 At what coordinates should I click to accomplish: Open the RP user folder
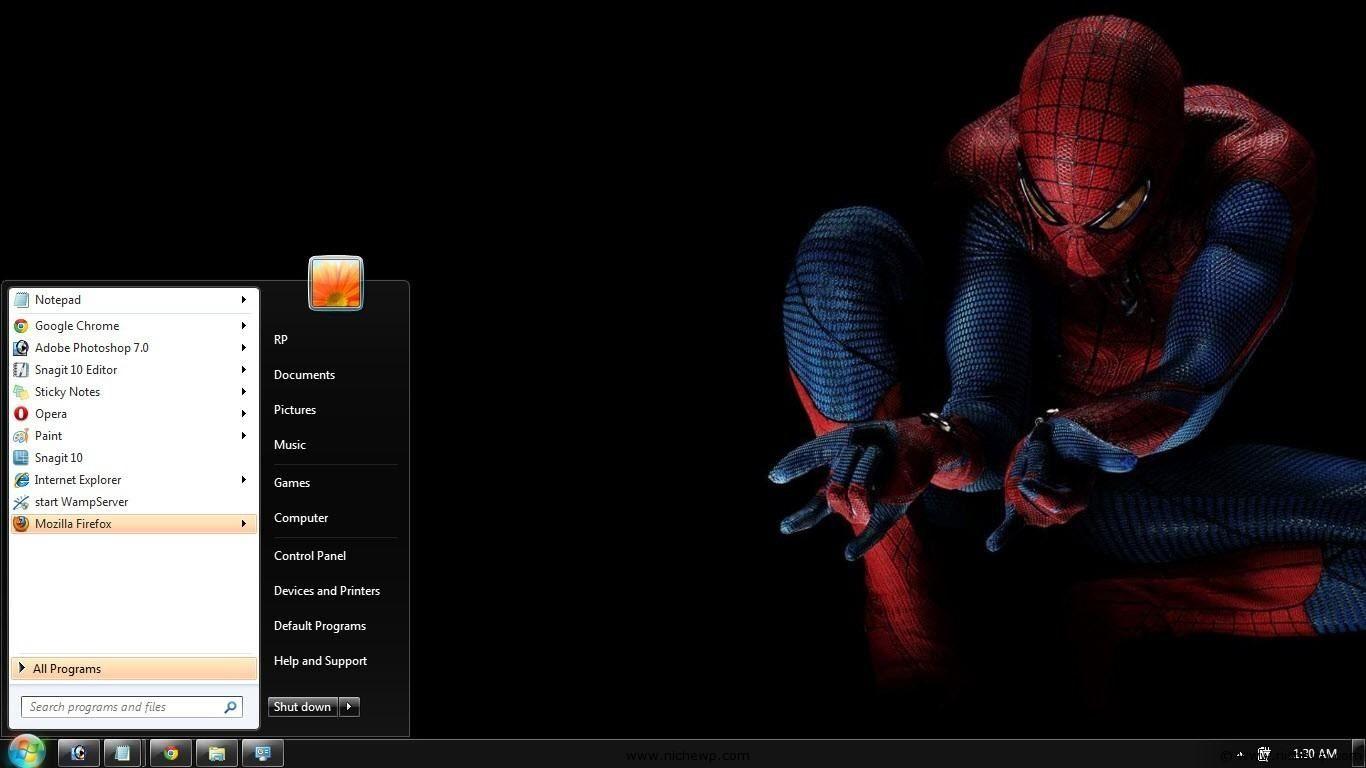(281, 340)
